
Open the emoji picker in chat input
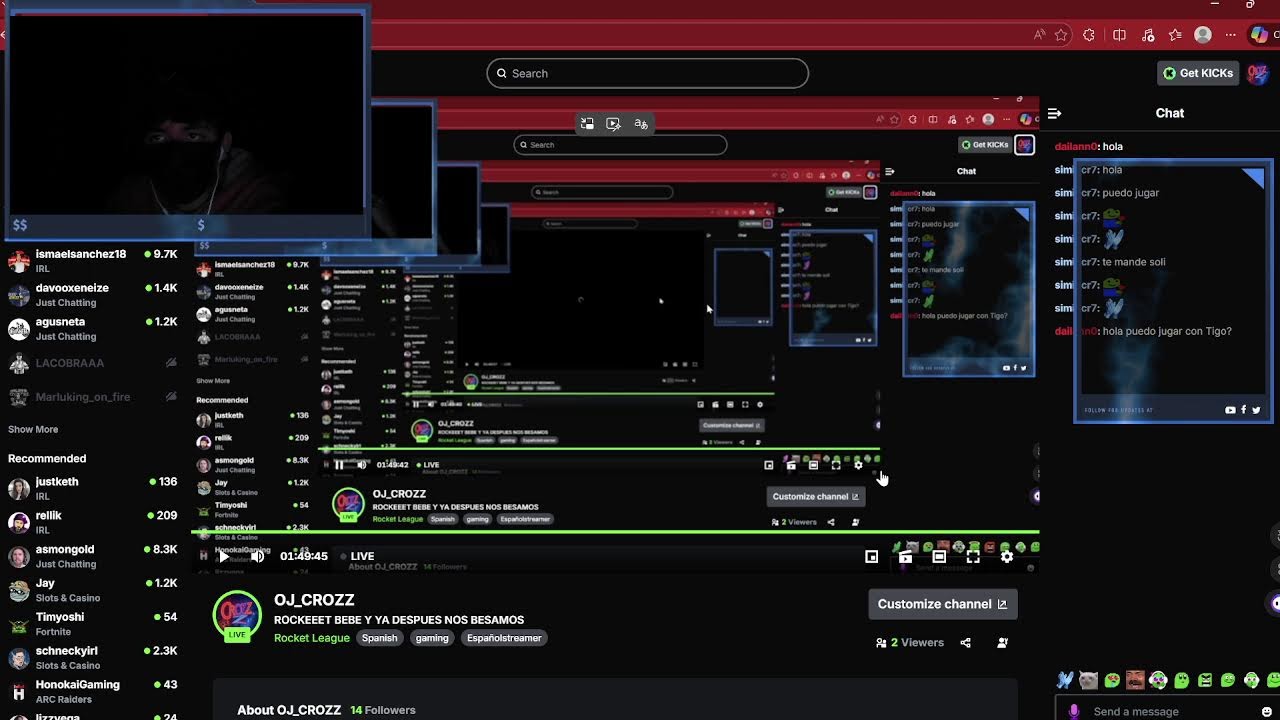point(1267,711)
